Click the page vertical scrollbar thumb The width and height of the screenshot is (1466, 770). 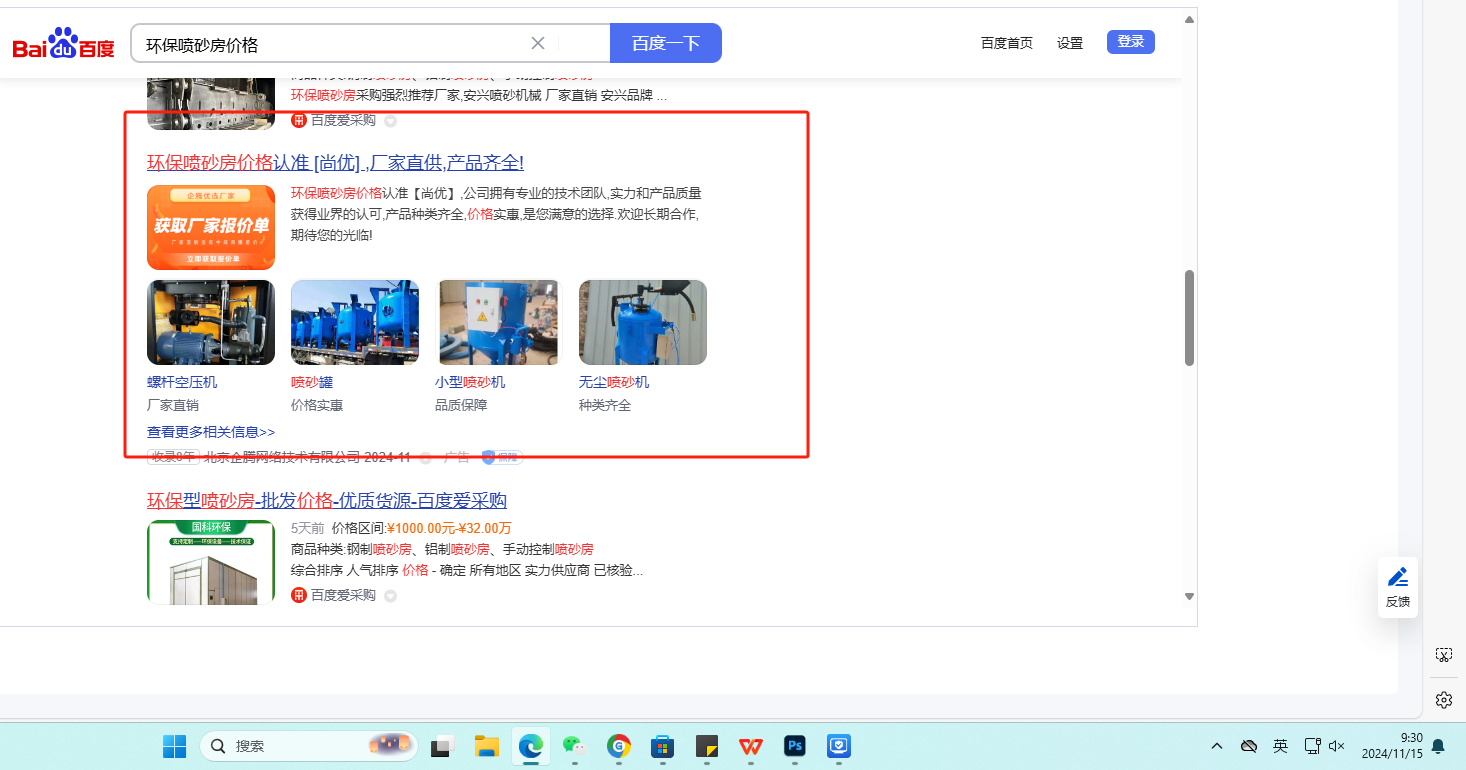click(x=1189, y=318)
